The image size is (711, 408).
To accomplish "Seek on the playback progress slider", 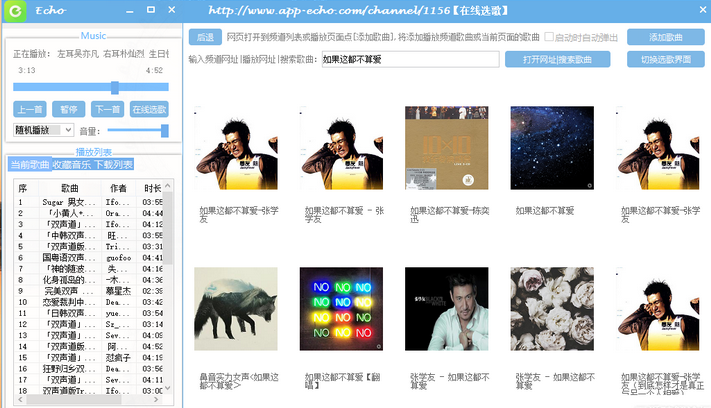I will [x=91, y=87].
